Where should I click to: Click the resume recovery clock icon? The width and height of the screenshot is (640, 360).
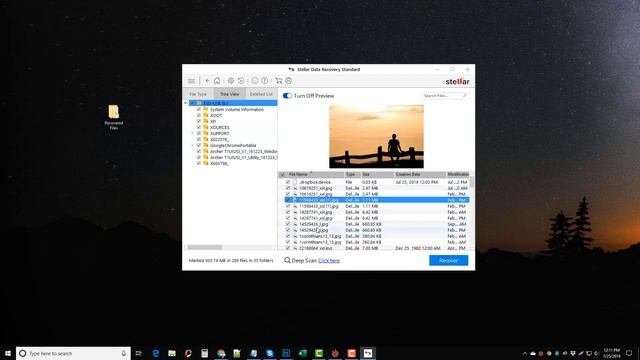241,81
